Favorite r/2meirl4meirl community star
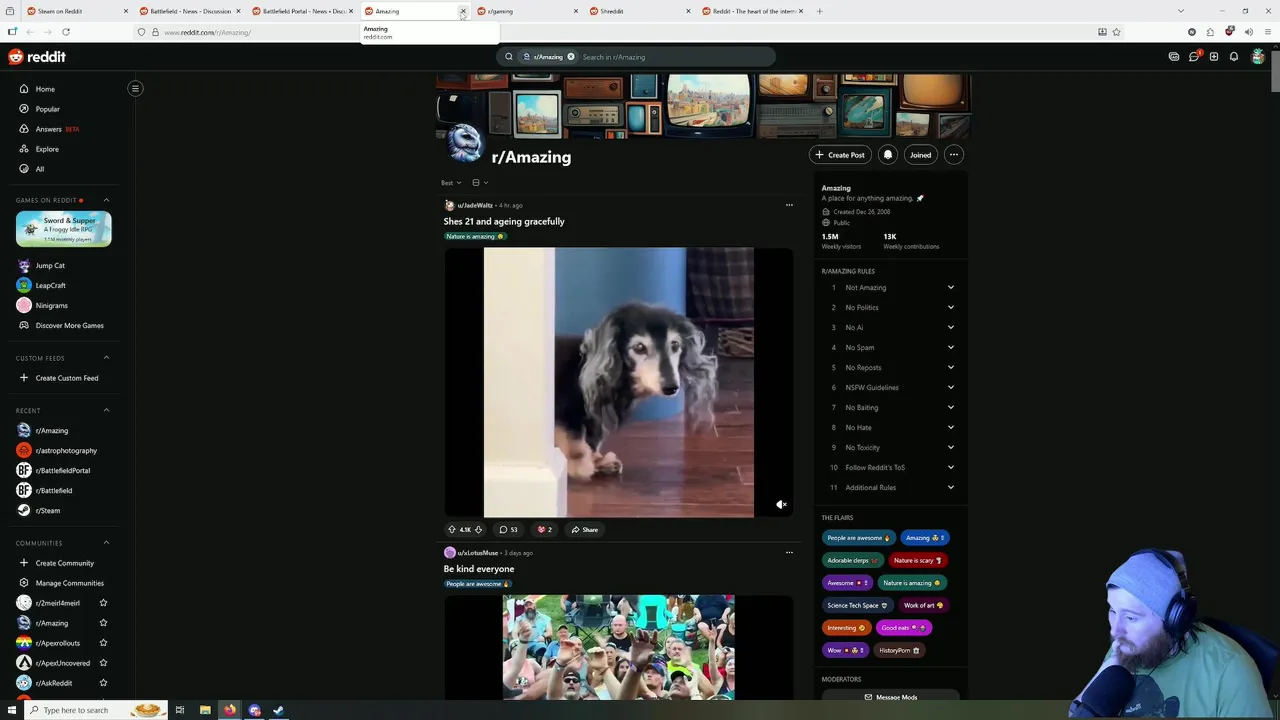Image resolution: width=1280 pixels, height=720 pixels. point(103,603)
